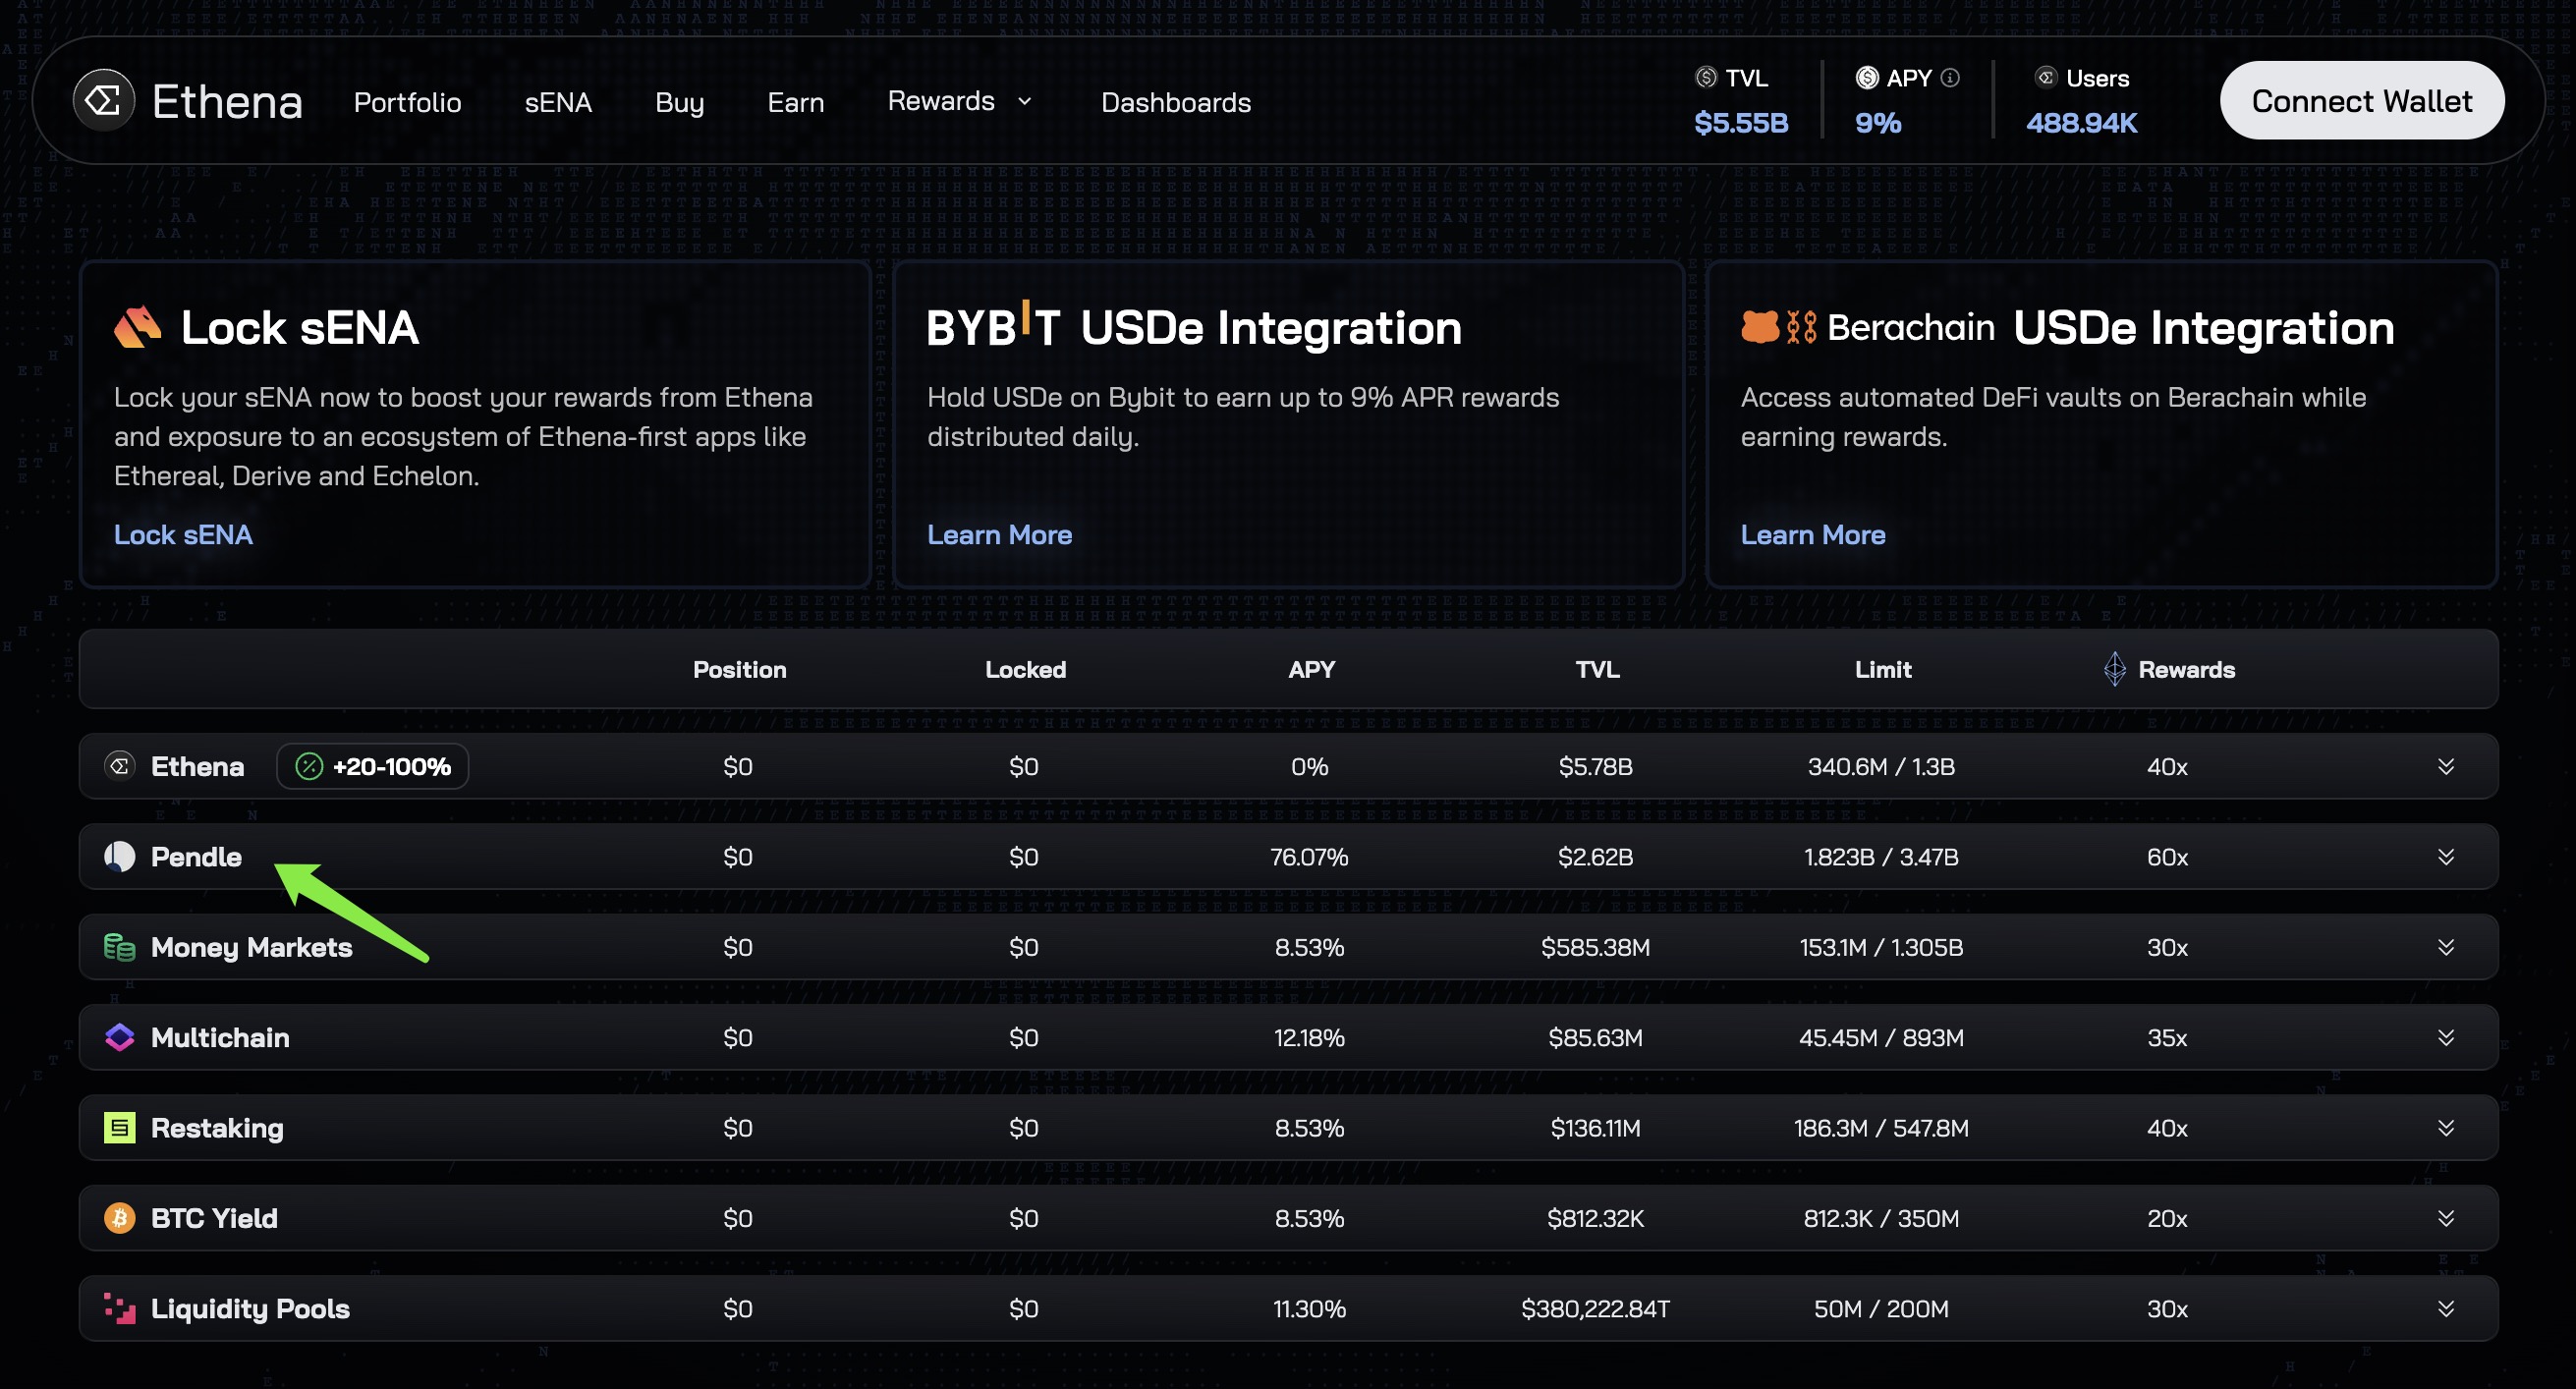Viewport: 2576px width, 1389px height.
Task: Click the 60x rewards value for Pendle
Action: 2167,856
